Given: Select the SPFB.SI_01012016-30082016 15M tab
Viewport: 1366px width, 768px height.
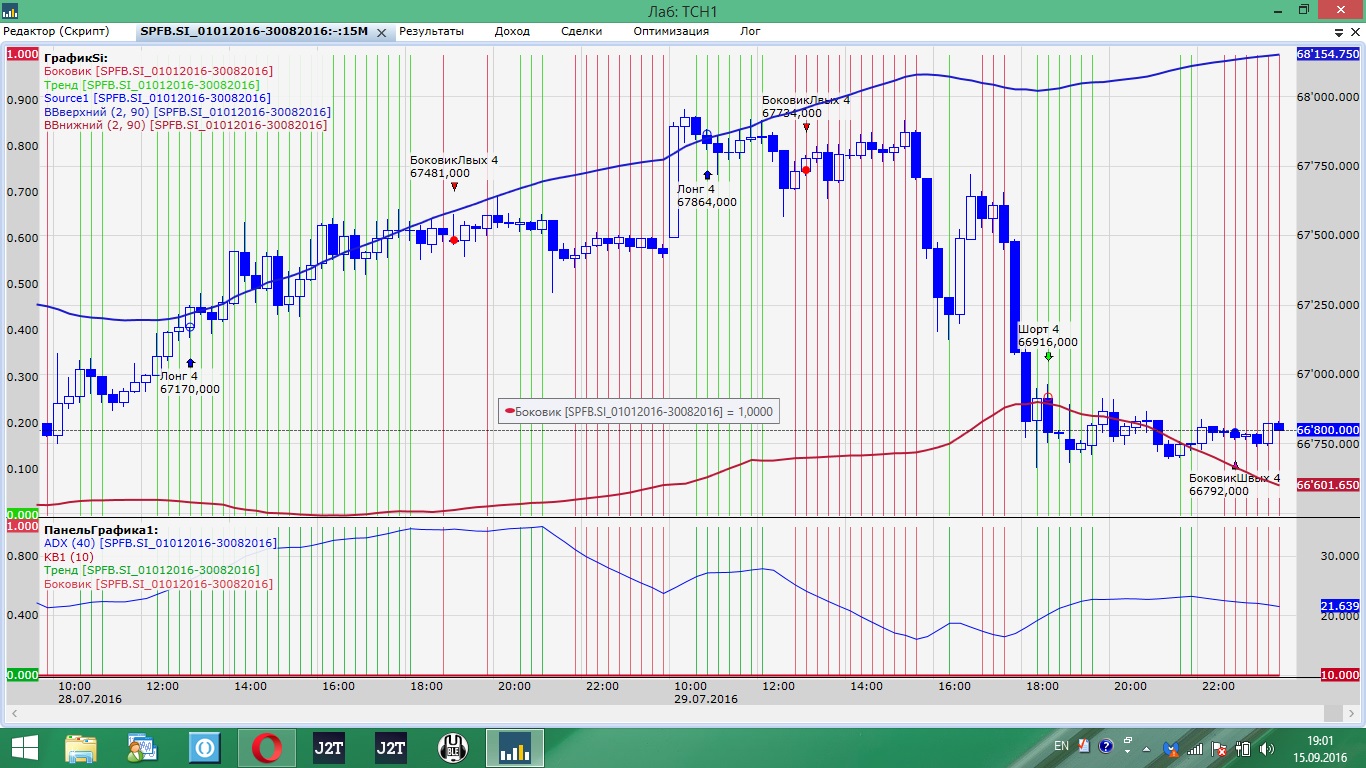Looking at the screenshot, I should 254,32.
